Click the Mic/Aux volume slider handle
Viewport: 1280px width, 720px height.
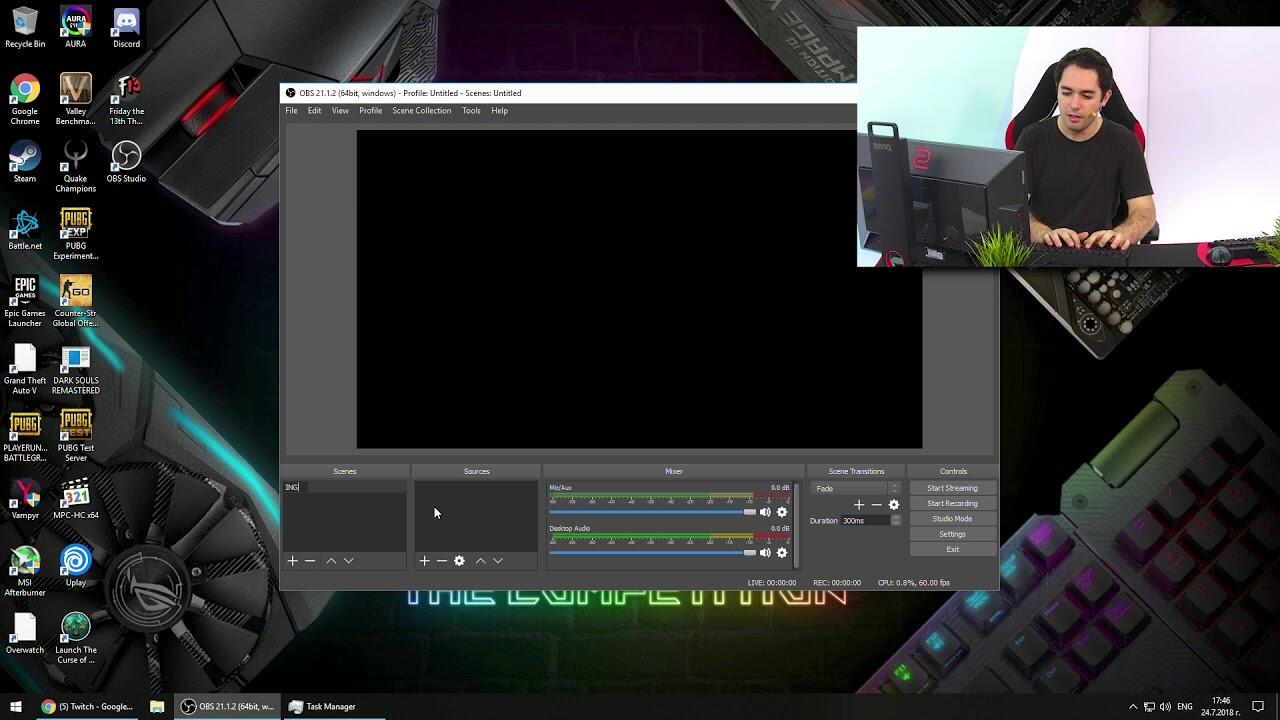pyautogui.click(x=749, y=512)
